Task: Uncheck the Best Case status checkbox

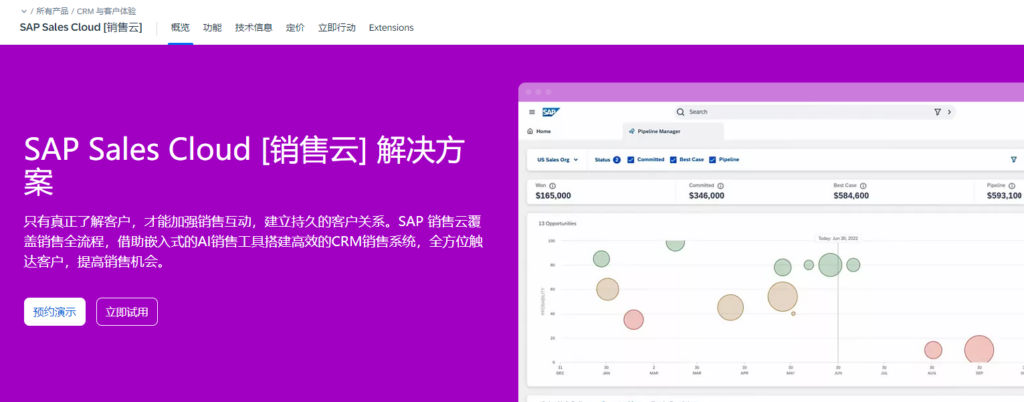Action: point(673,160)
